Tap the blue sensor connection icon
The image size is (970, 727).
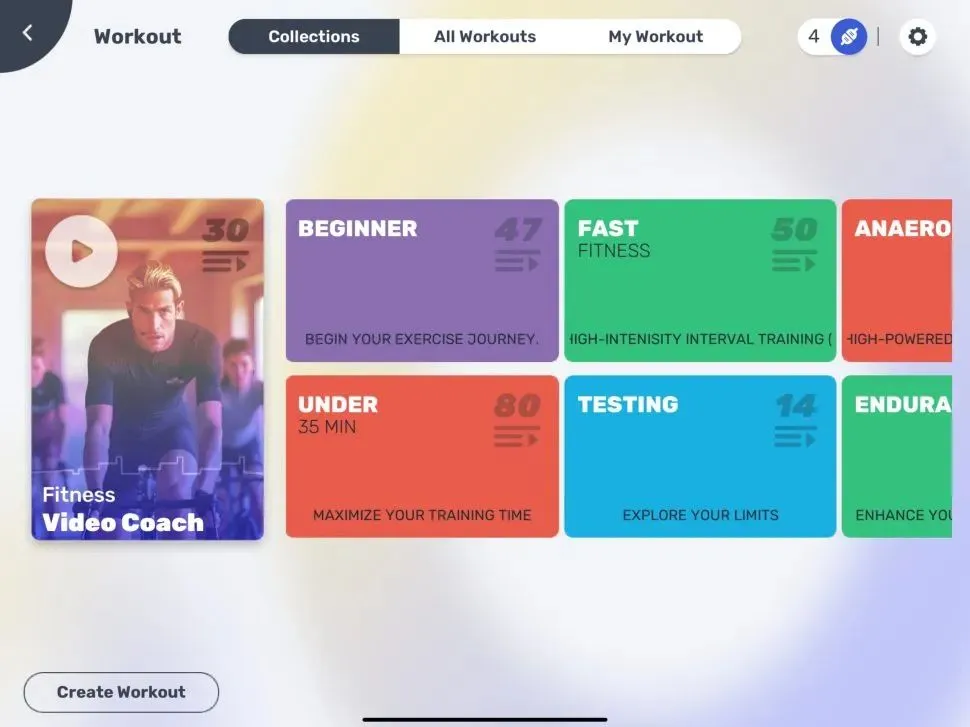(x=849, y=38)
